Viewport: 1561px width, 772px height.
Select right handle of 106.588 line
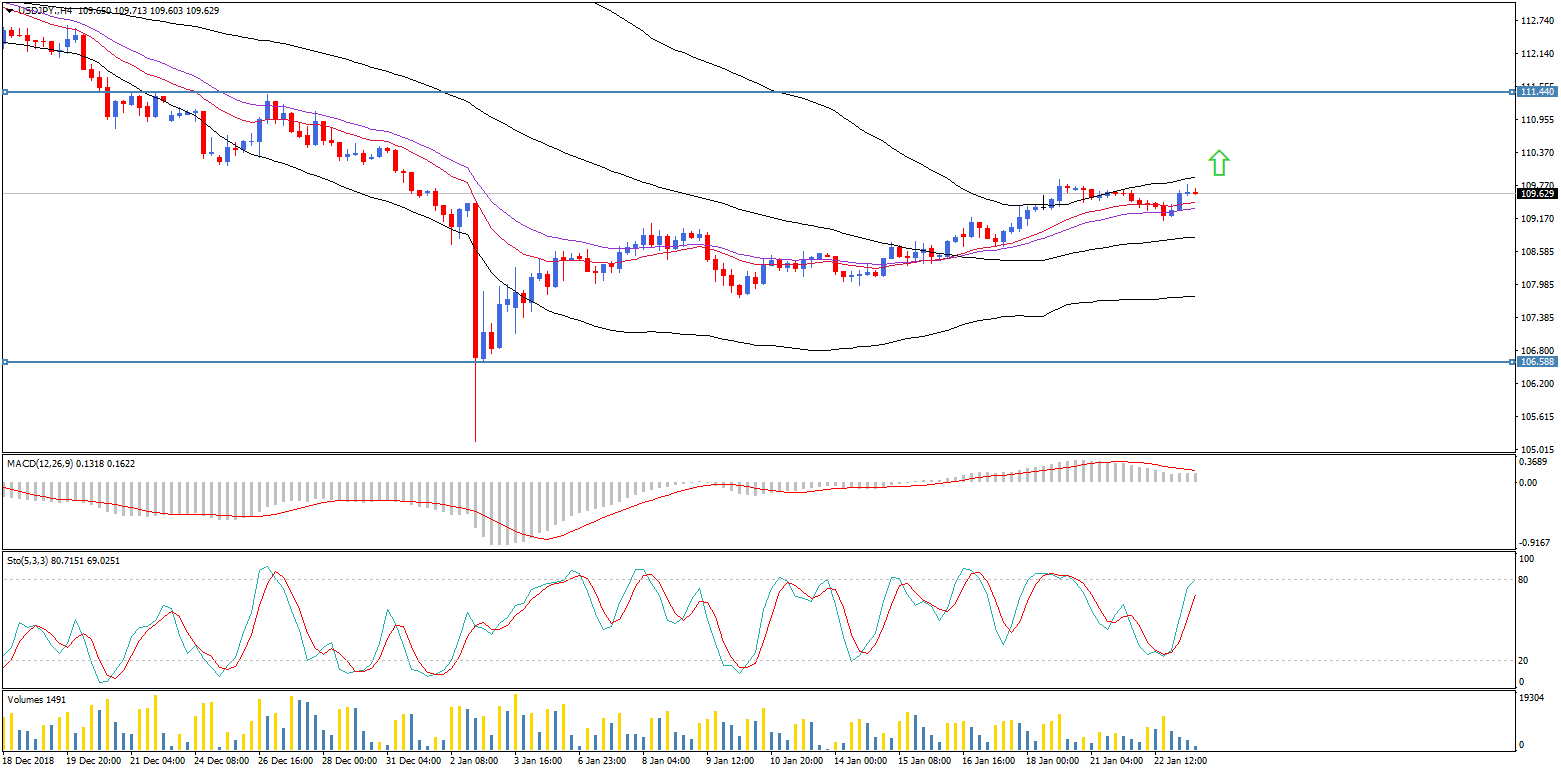pos(1512,362)
